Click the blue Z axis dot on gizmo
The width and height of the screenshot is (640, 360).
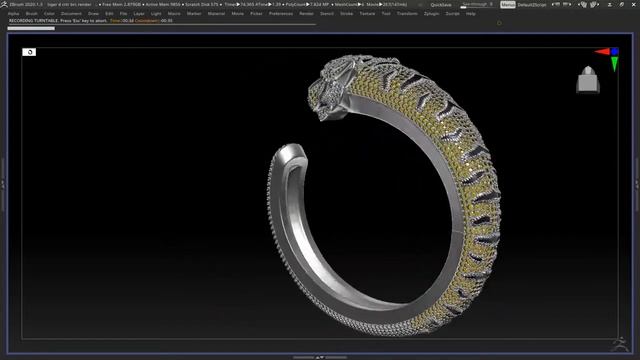point(614,51)
